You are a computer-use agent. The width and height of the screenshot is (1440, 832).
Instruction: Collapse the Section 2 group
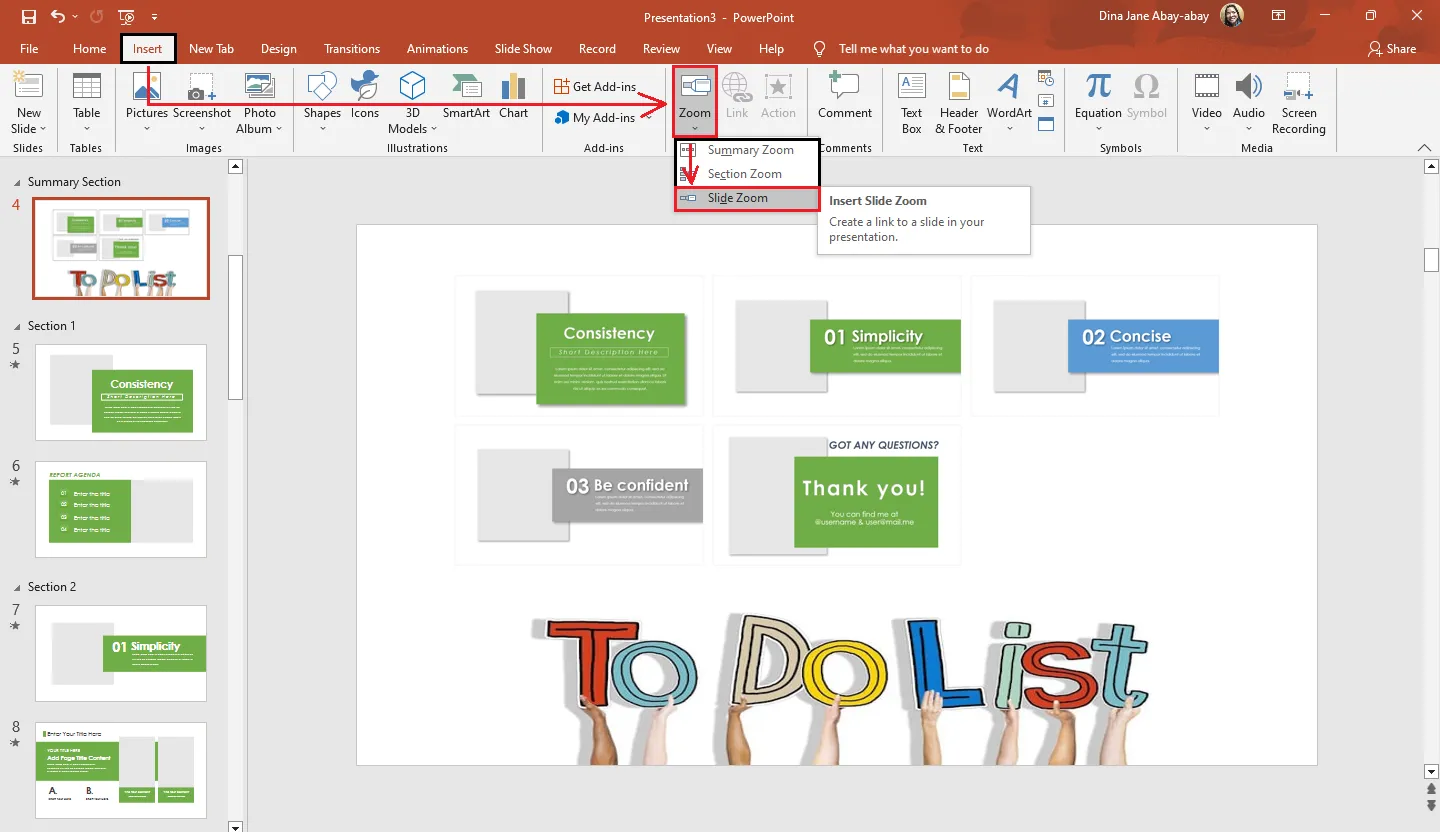click(x=17, y=588)
